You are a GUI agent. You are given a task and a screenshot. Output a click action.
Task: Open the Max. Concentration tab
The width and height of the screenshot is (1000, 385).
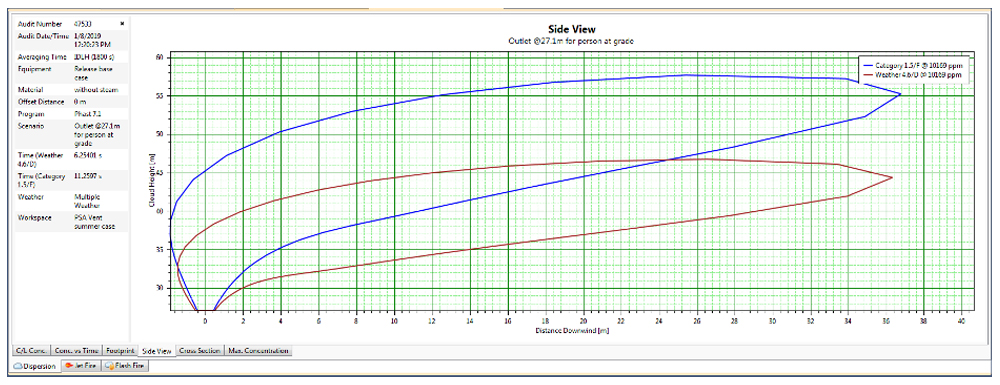click(x=258, y=351)
